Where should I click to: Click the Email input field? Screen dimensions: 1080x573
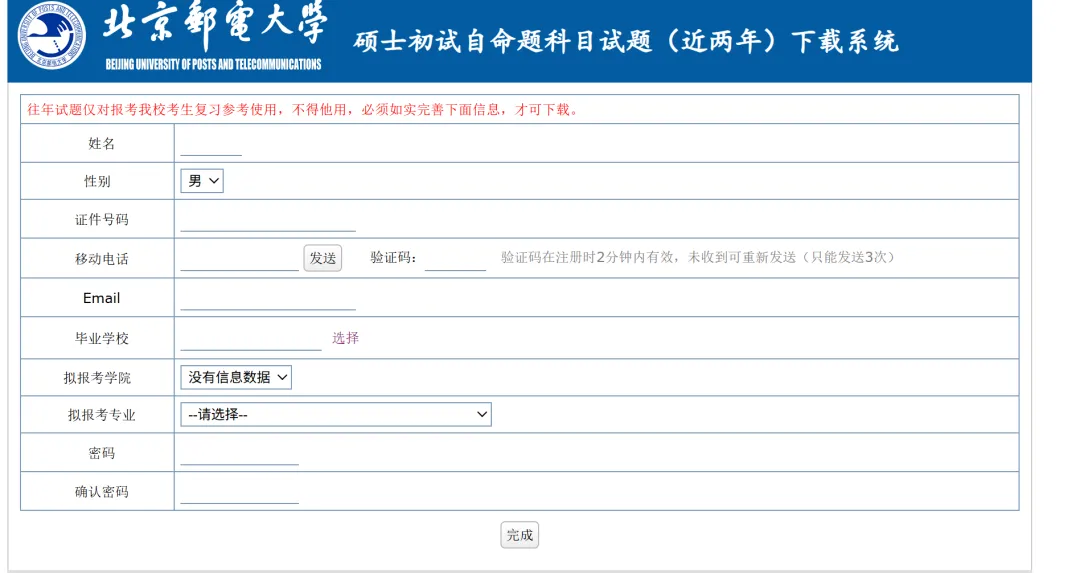(268, 298)
